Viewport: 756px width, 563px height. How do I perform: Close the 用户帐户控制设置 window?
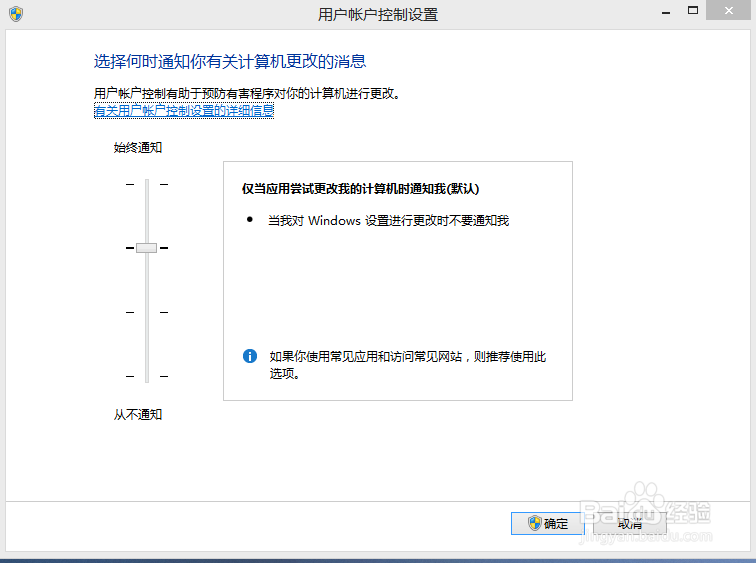tap(729, 11)
